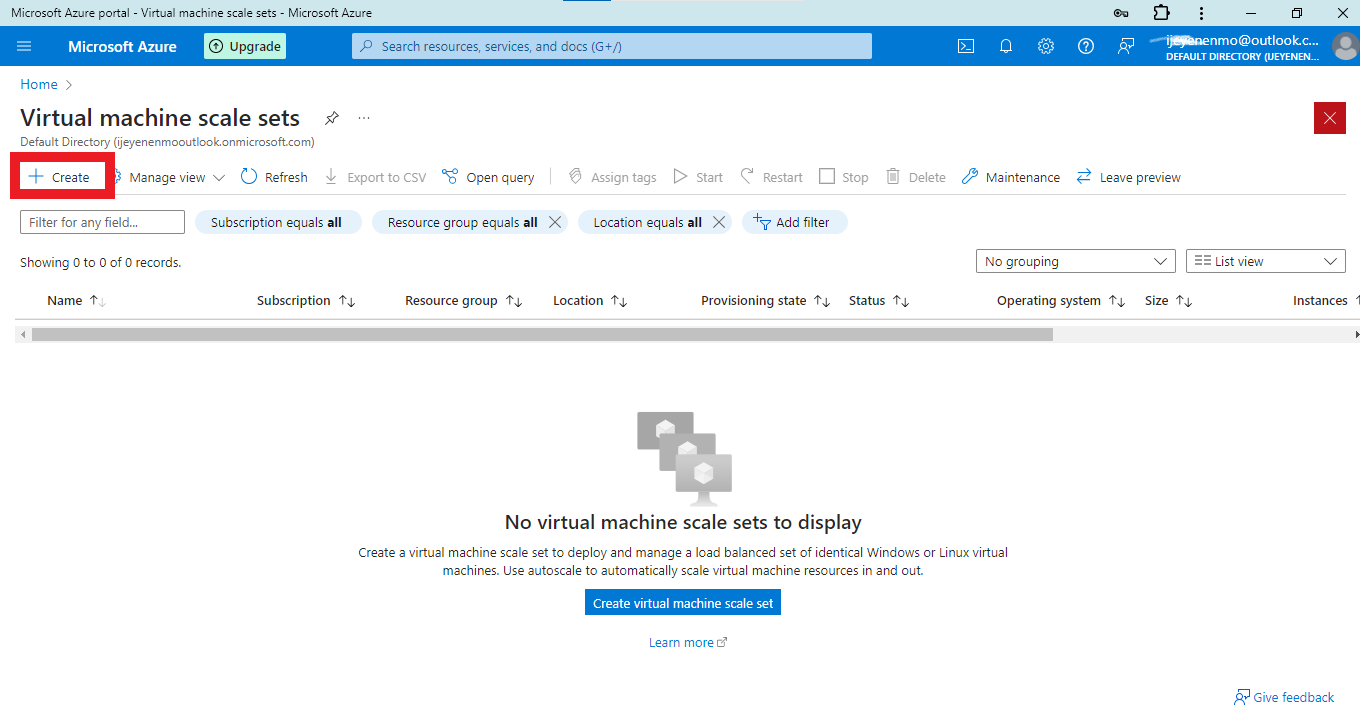The image size is (1360, 725).
Task: Focus the Search resources, services, and docs box
Action: point(612,46)
